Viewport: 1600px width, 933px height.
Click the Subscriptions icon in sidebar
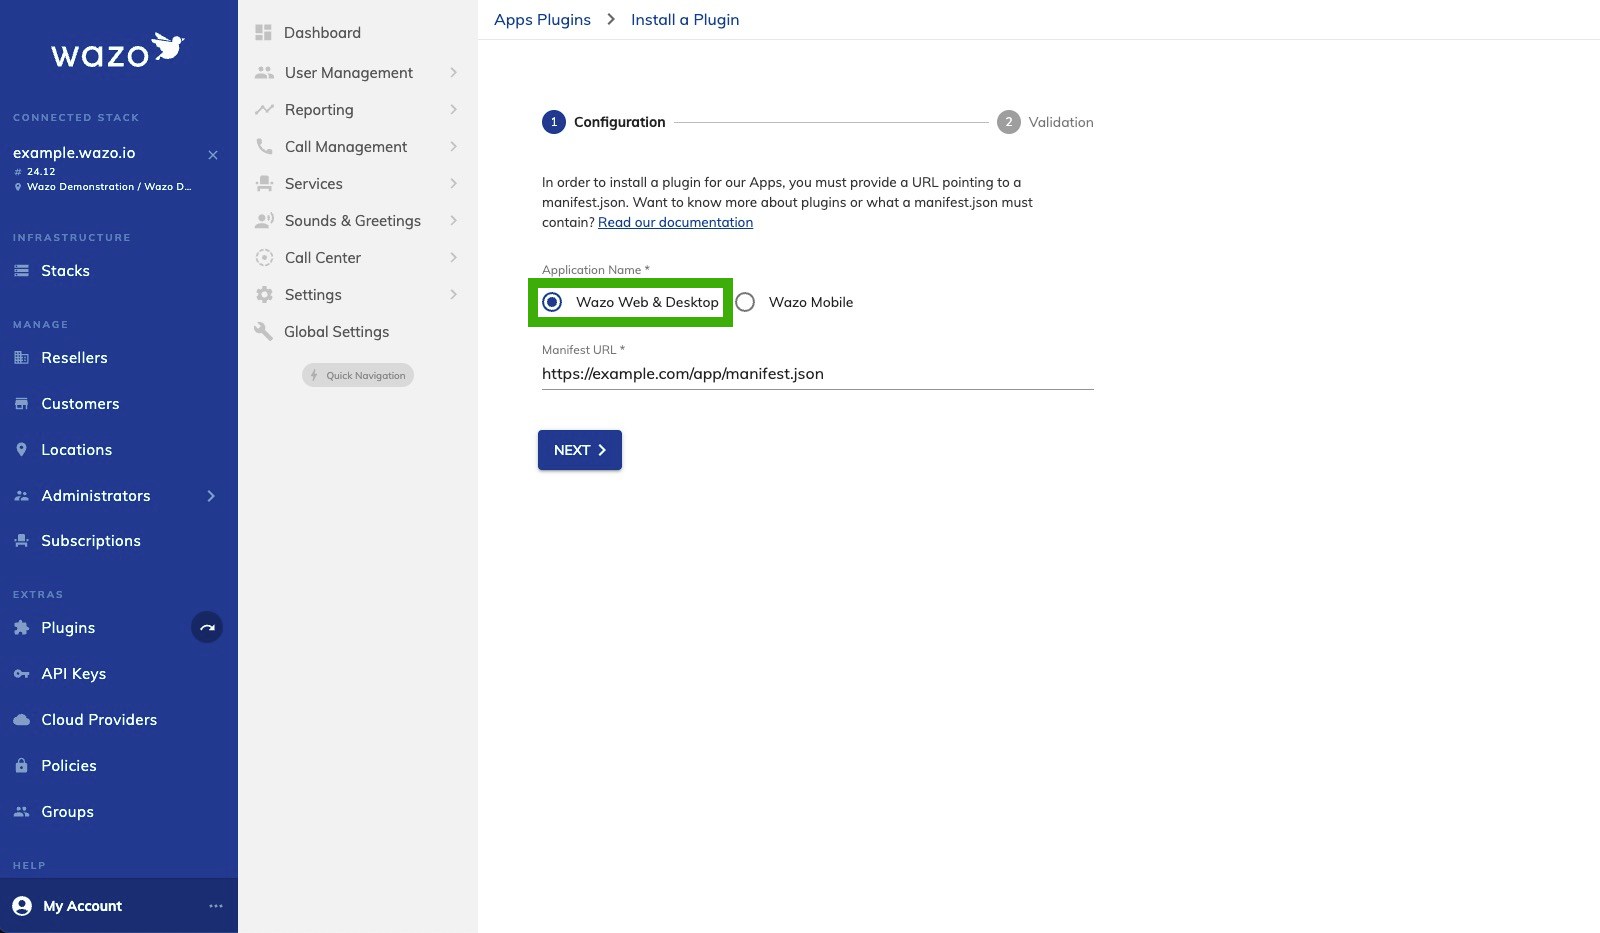pos(21,541)
